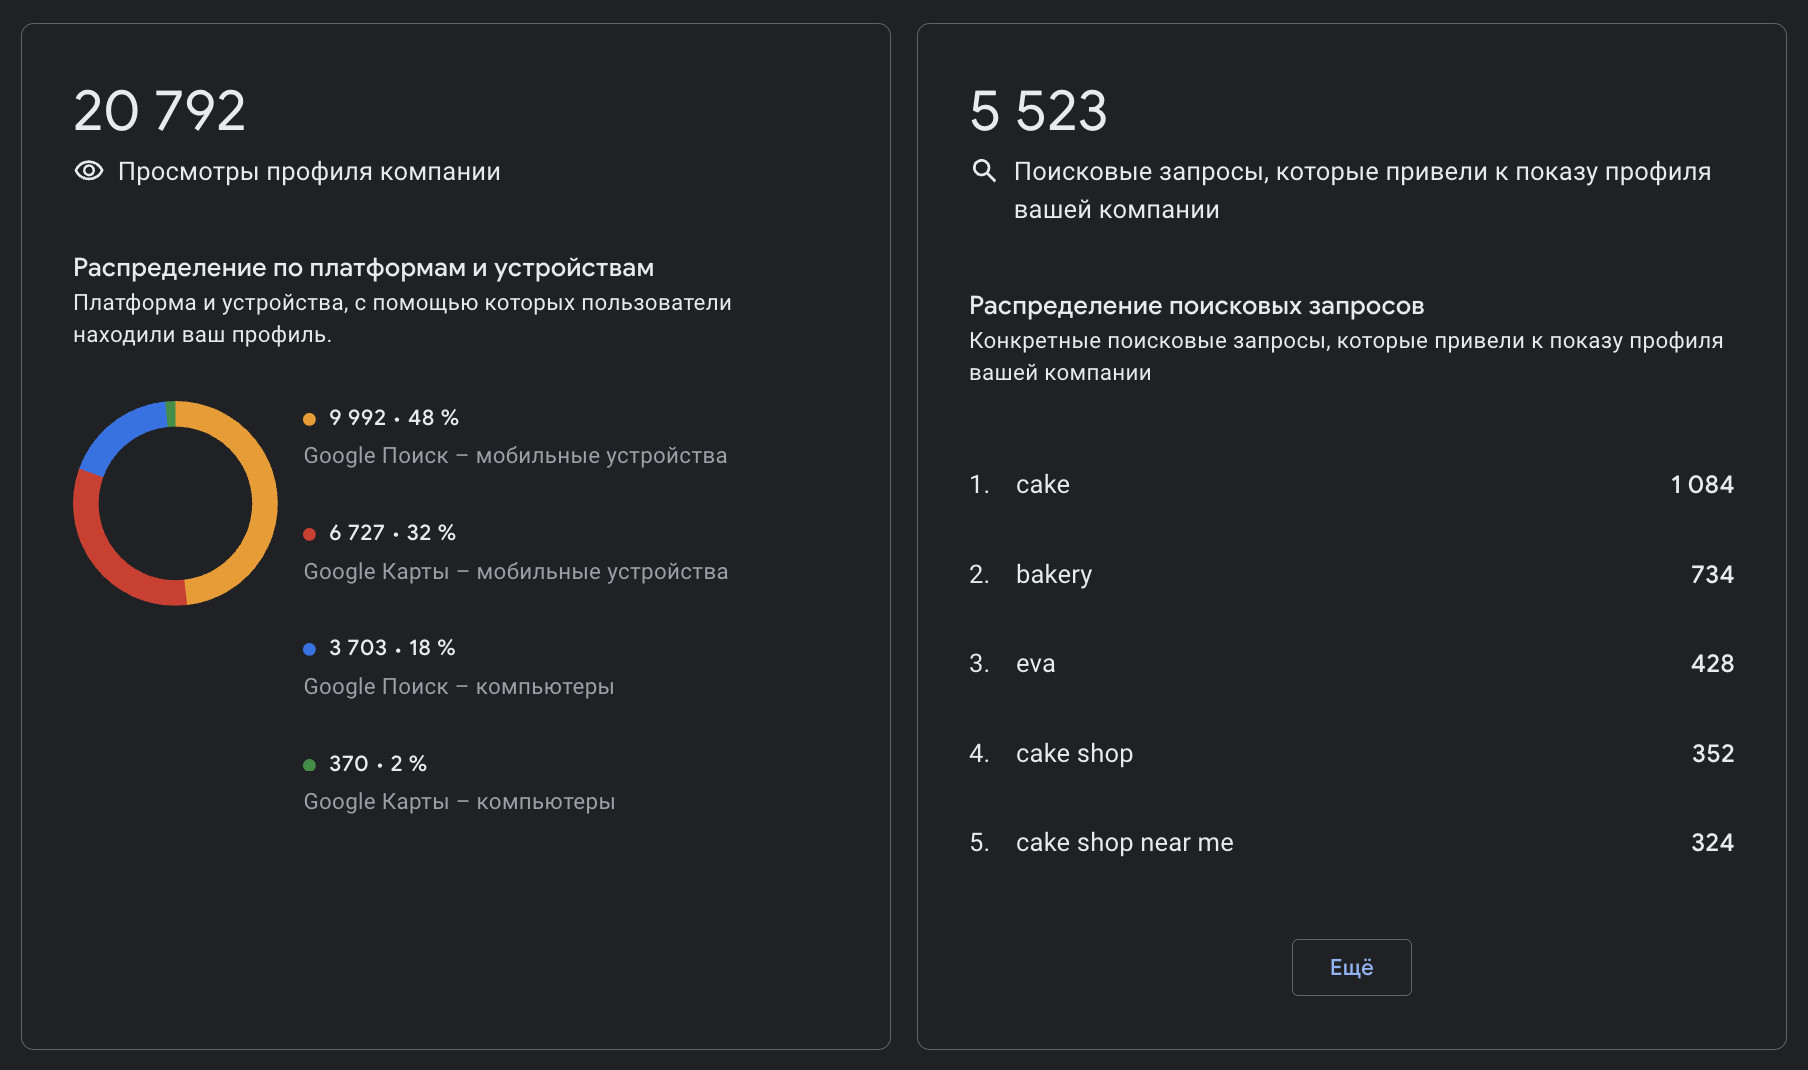The height and width of the screenshot is (1070, 1808).
Task: Click the 5 523 search queries total
Action: tap(1038, 110)
